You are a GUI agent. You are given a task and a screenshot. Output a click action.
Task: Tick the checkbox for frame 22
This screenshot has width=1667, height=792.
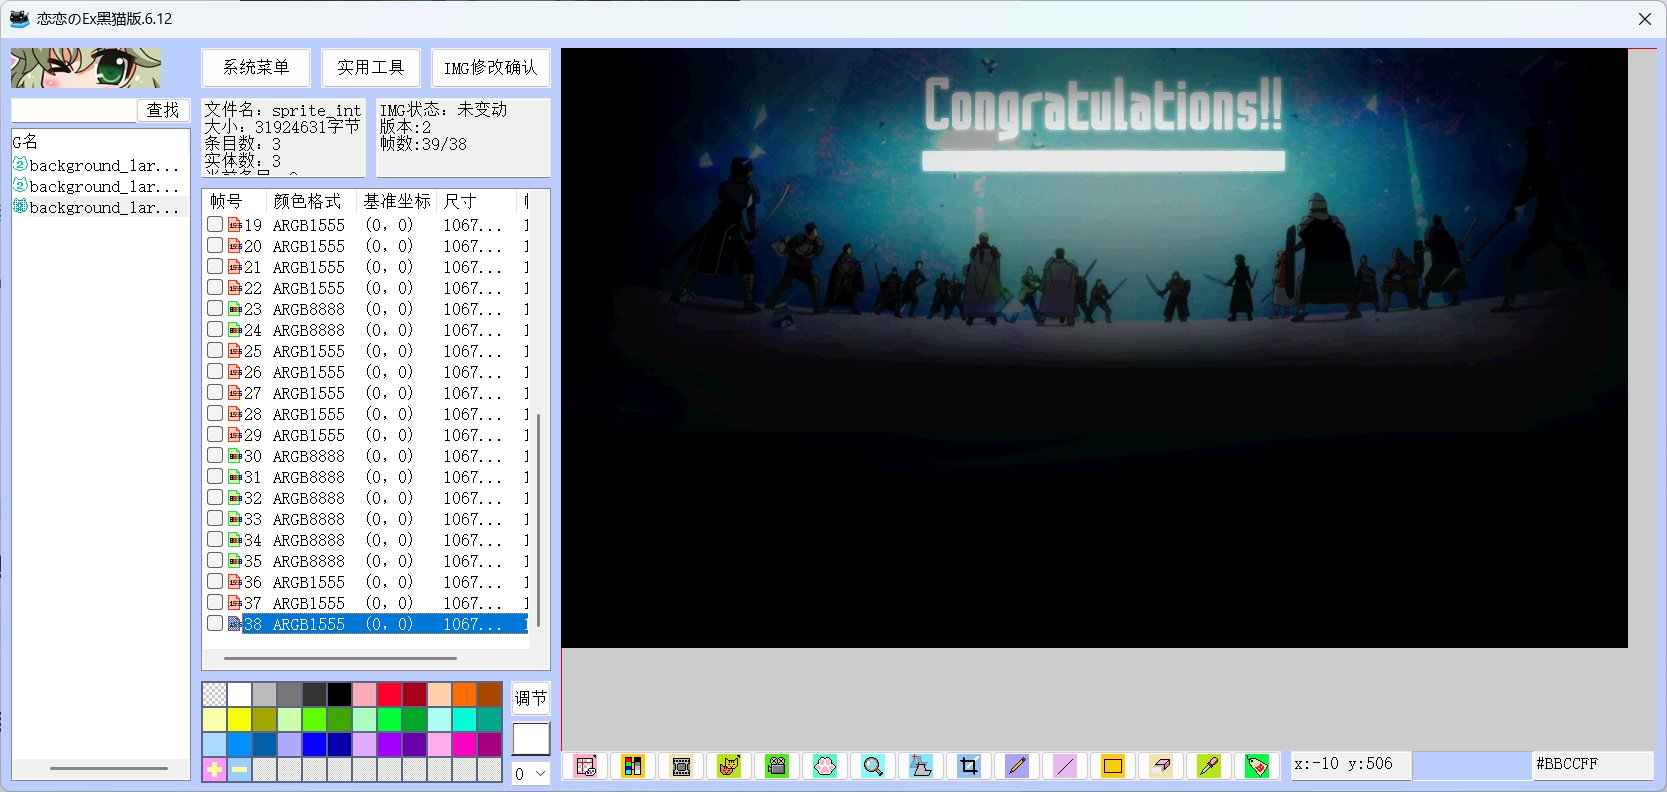coord(215,287)
